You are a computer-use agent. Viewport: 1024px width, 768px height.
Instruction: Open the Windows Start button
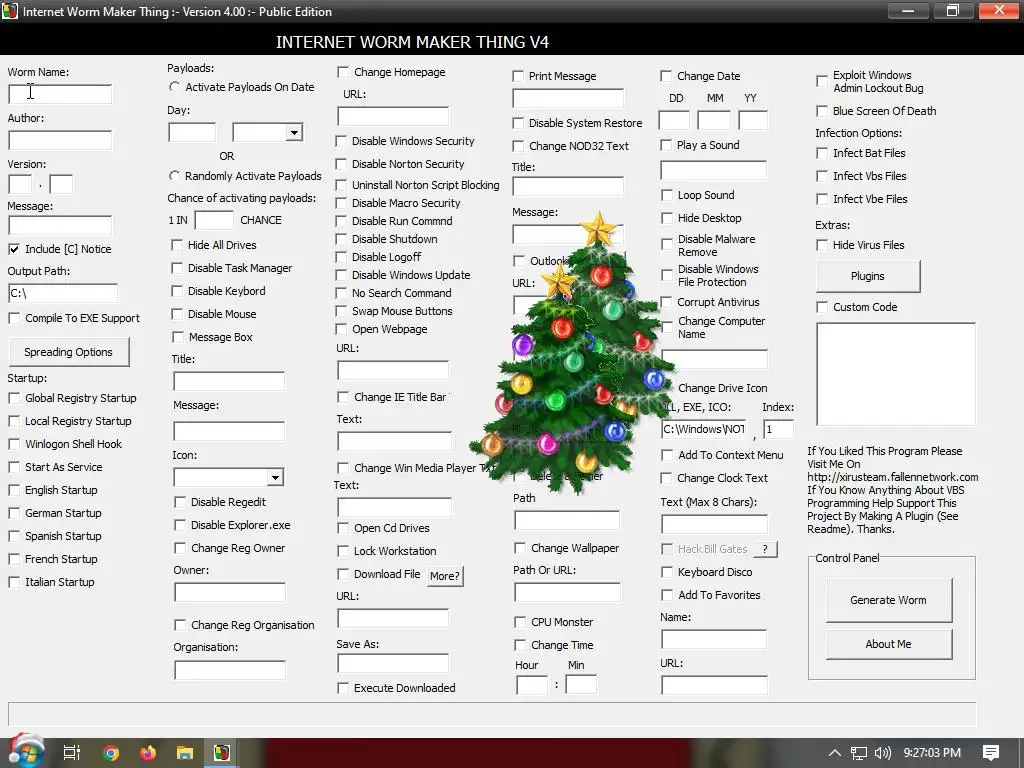click(25, 752)
